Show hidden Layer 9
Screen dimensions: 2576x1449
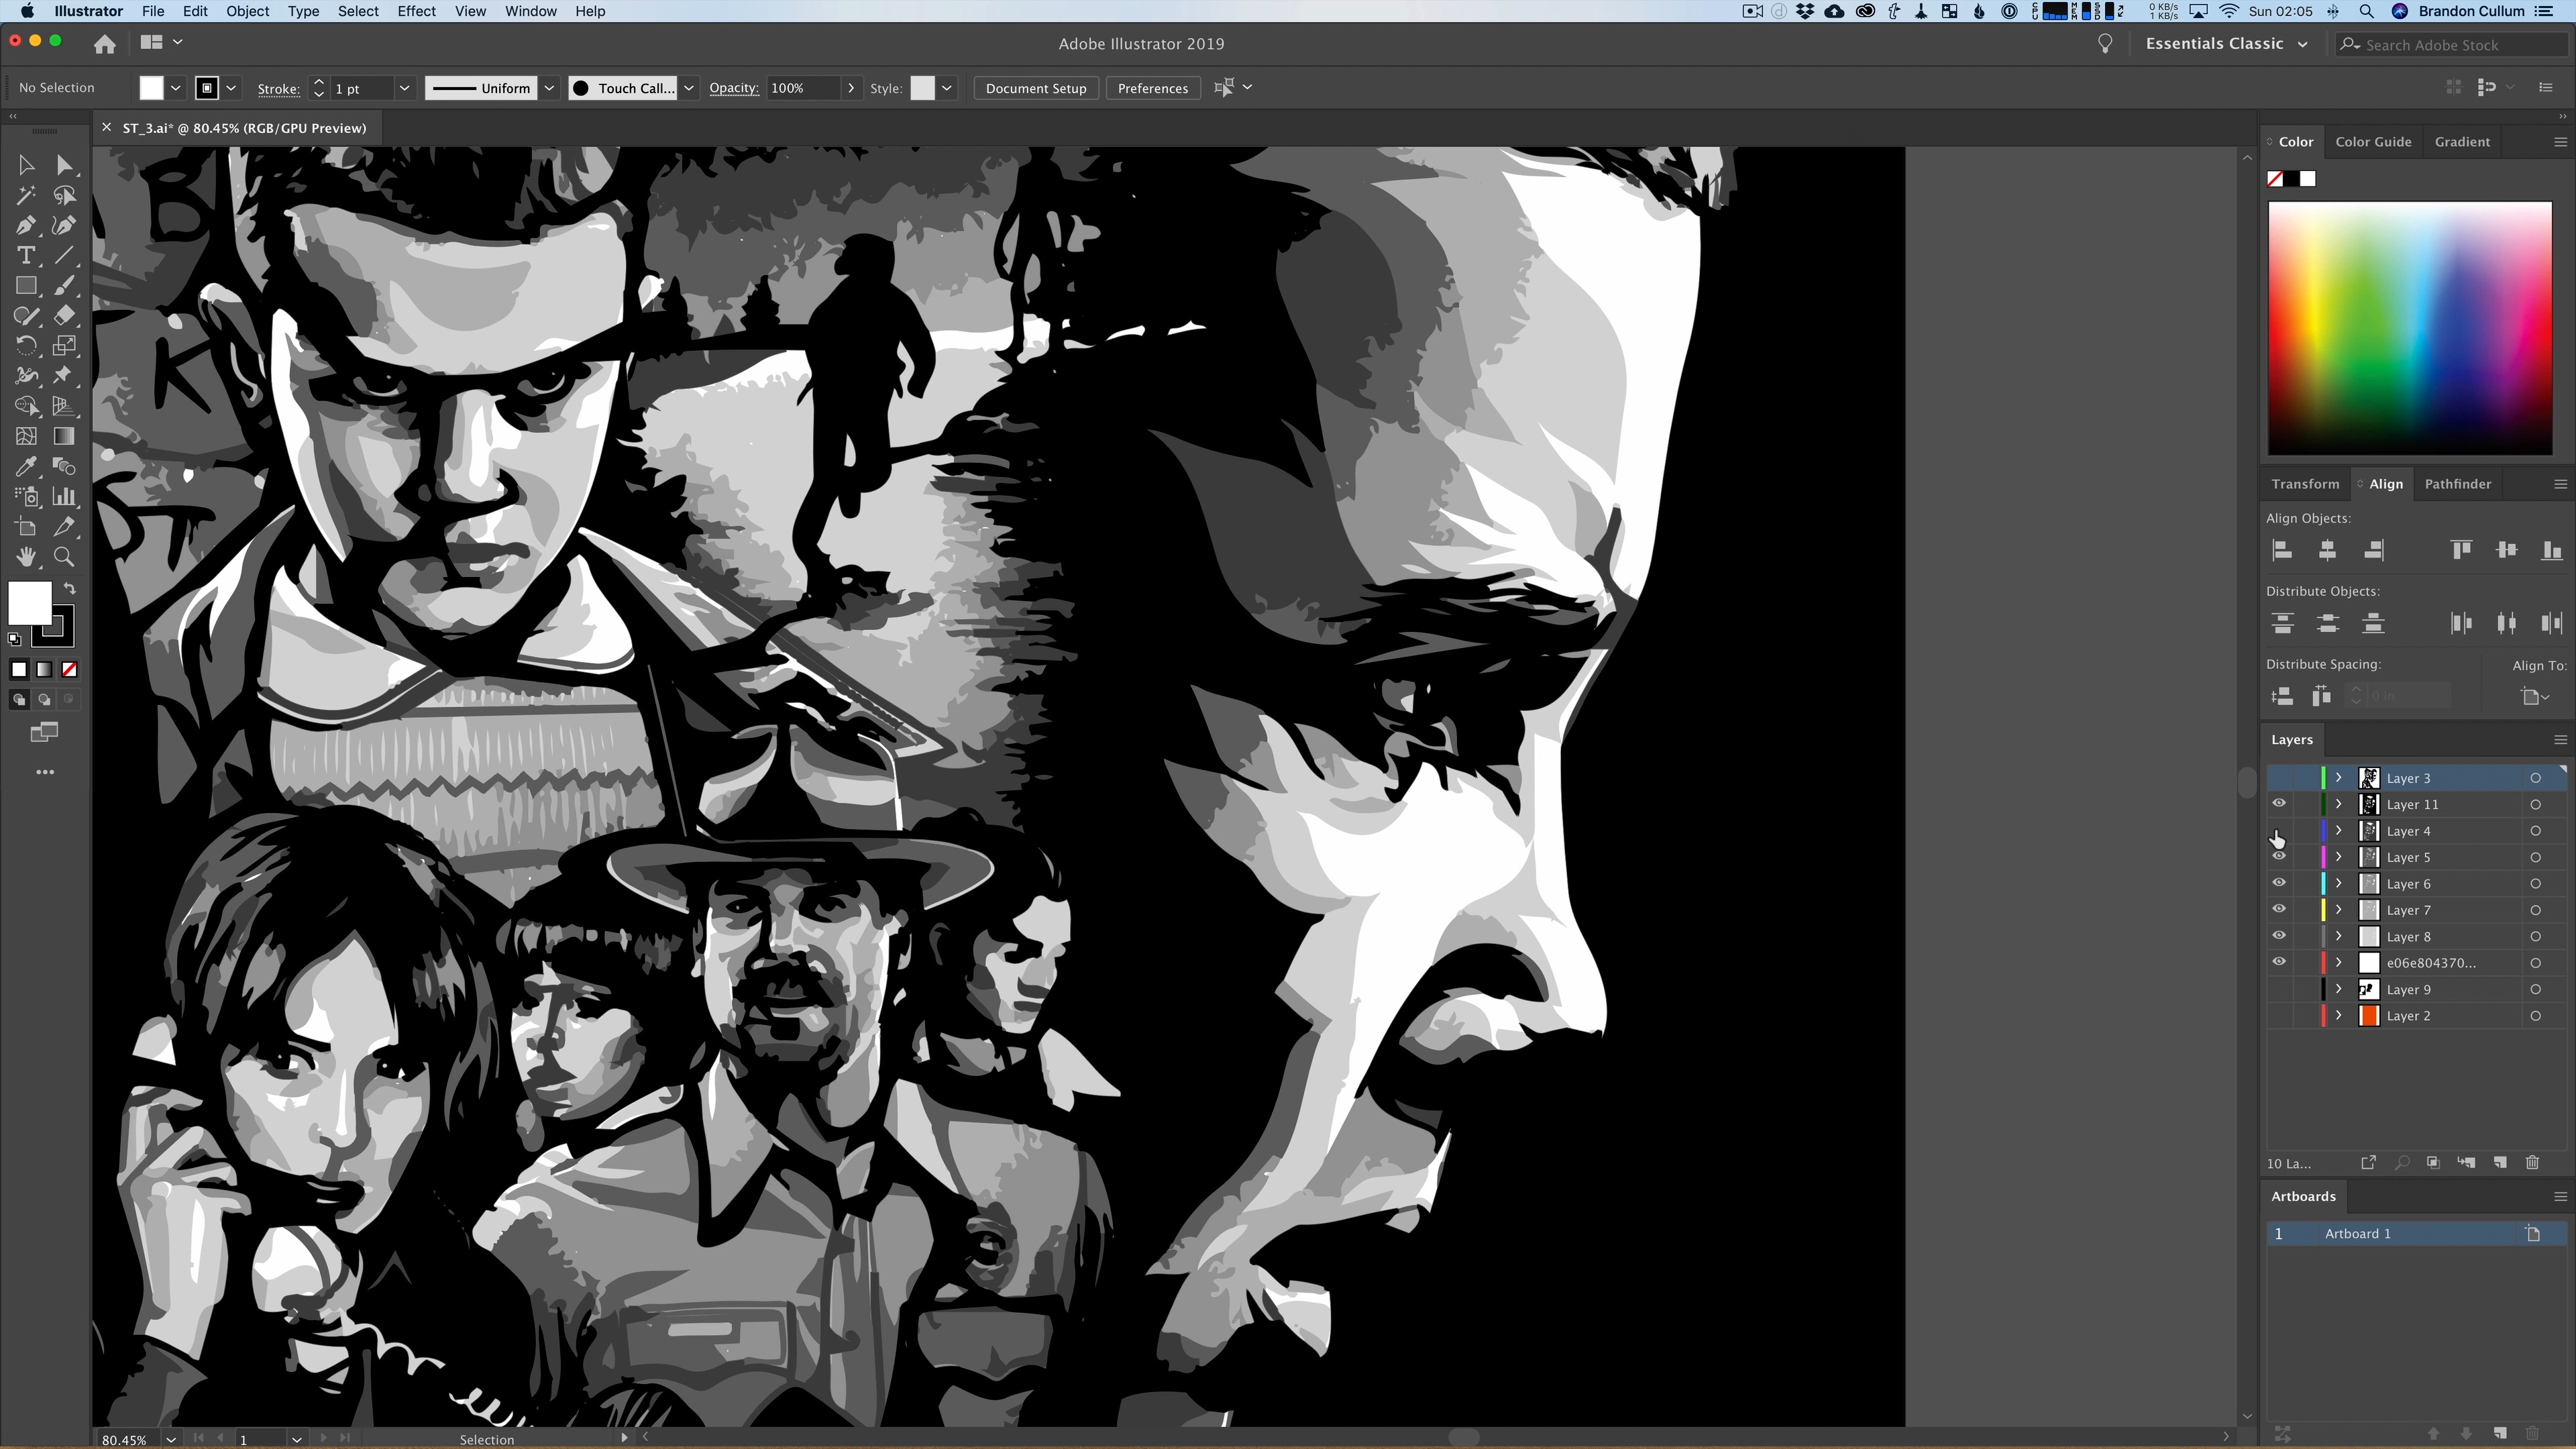click(2279, 989)
